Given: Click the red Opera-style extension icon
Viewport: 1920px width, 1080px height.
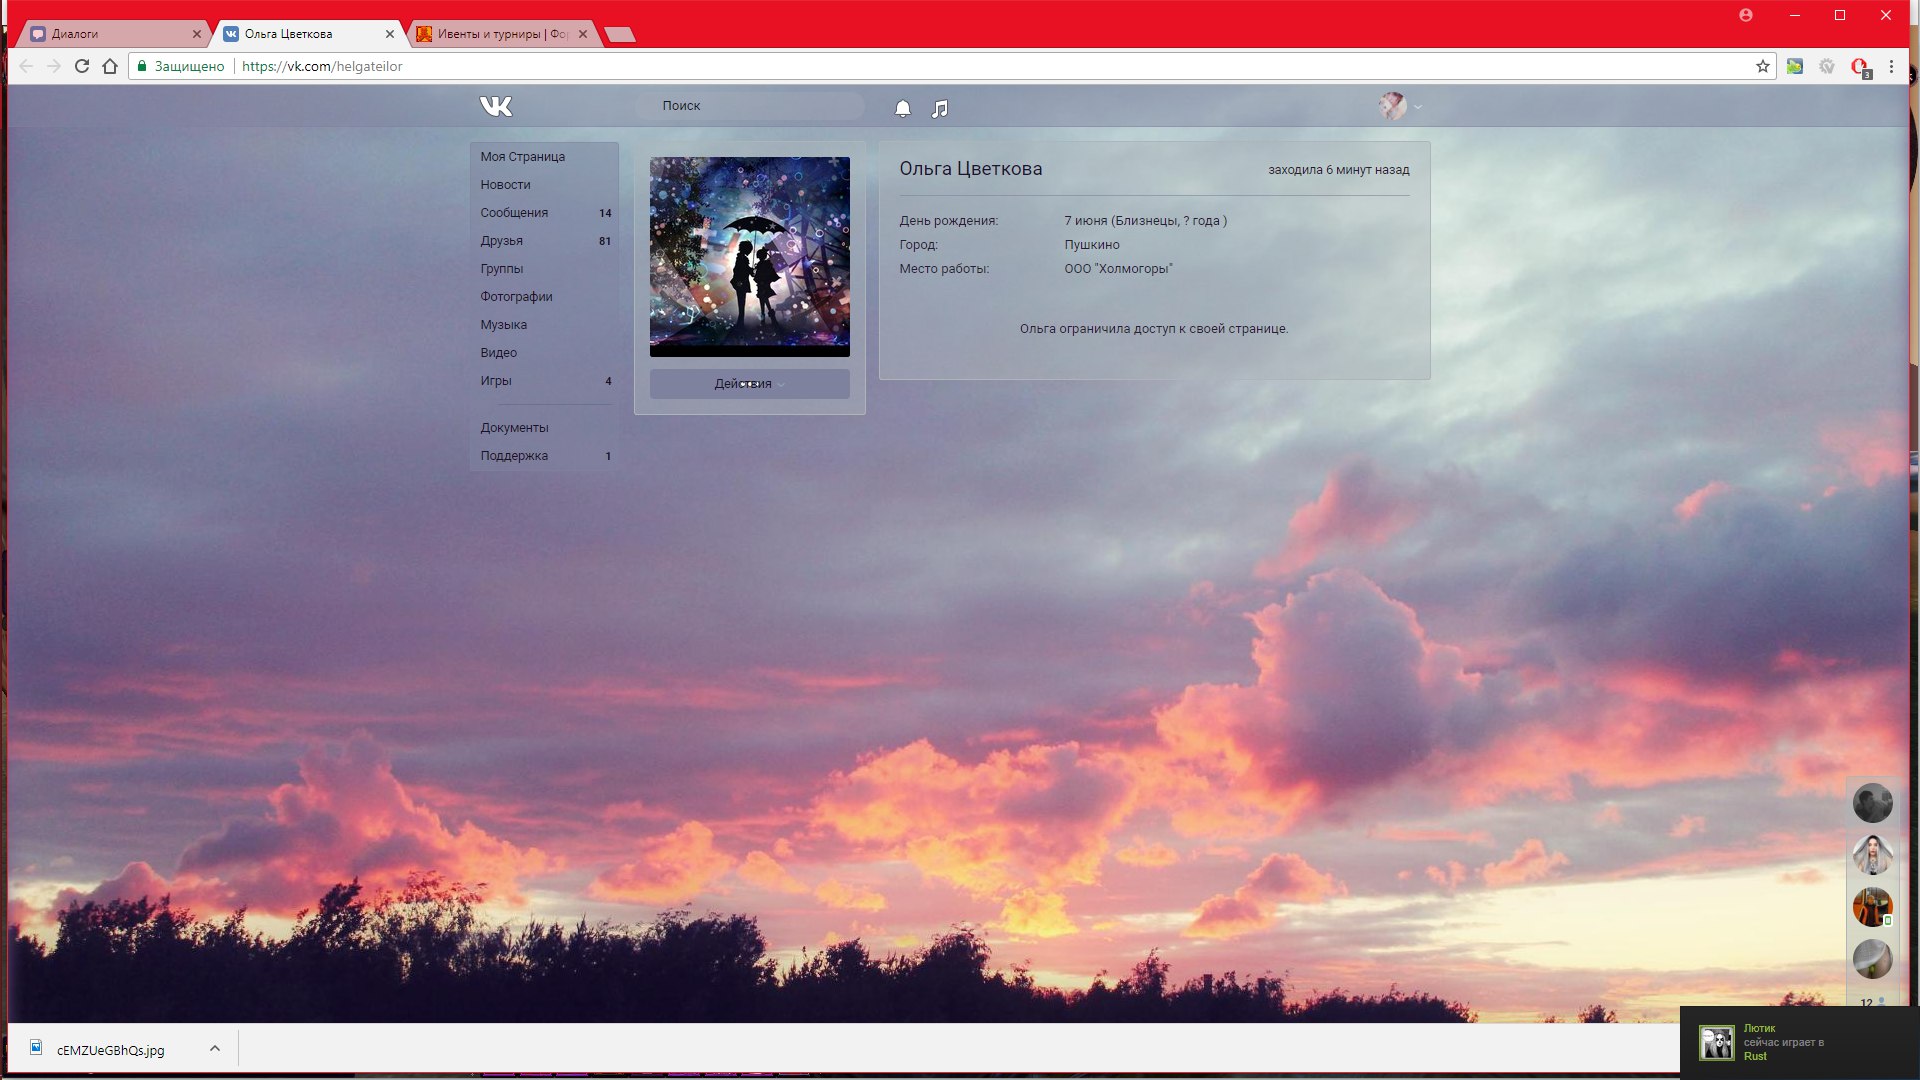Looking at the screenshot, I should pyautogui.click(x=1859, y=67).
